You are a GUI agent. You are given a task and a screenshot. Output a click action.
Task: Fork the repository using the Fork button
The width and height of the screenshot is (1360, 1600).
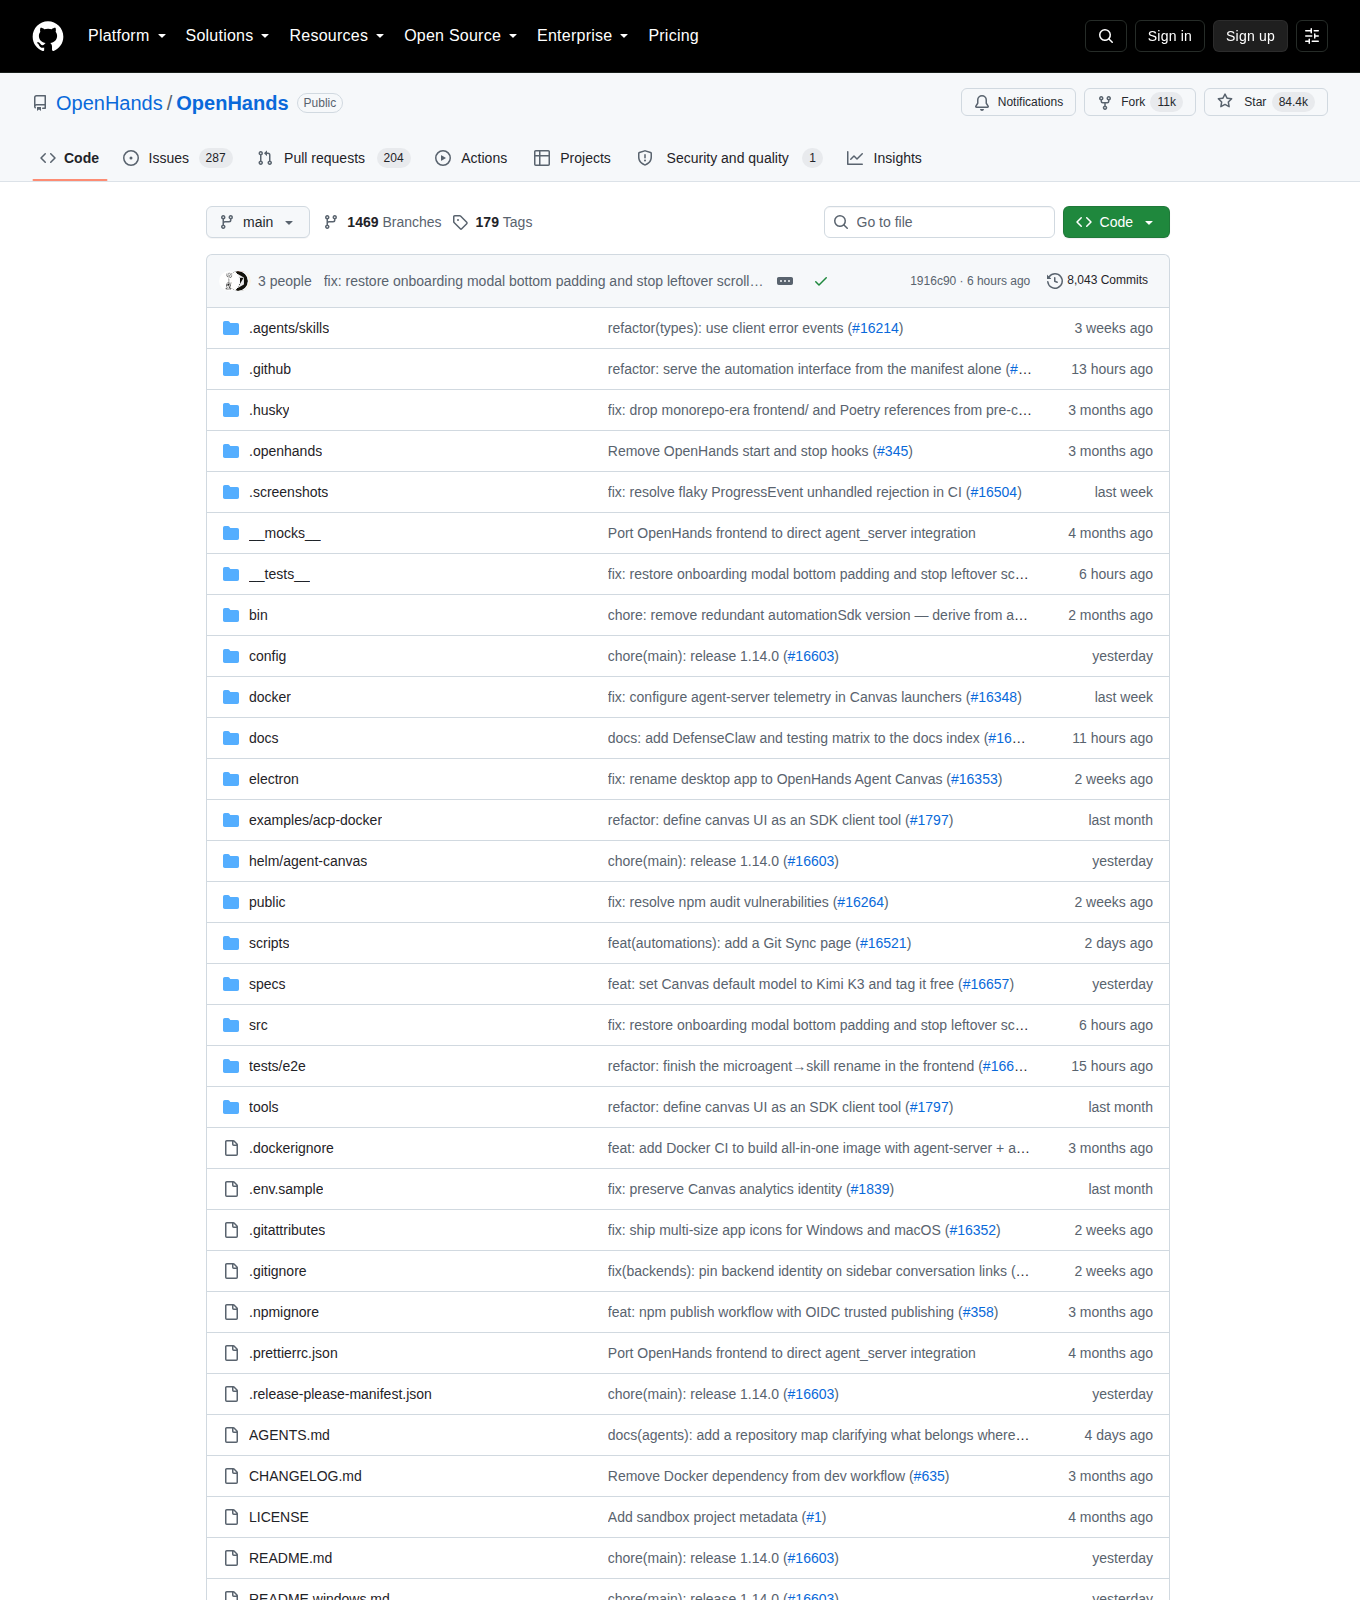pyautogui.click(x=1140, y=102)
